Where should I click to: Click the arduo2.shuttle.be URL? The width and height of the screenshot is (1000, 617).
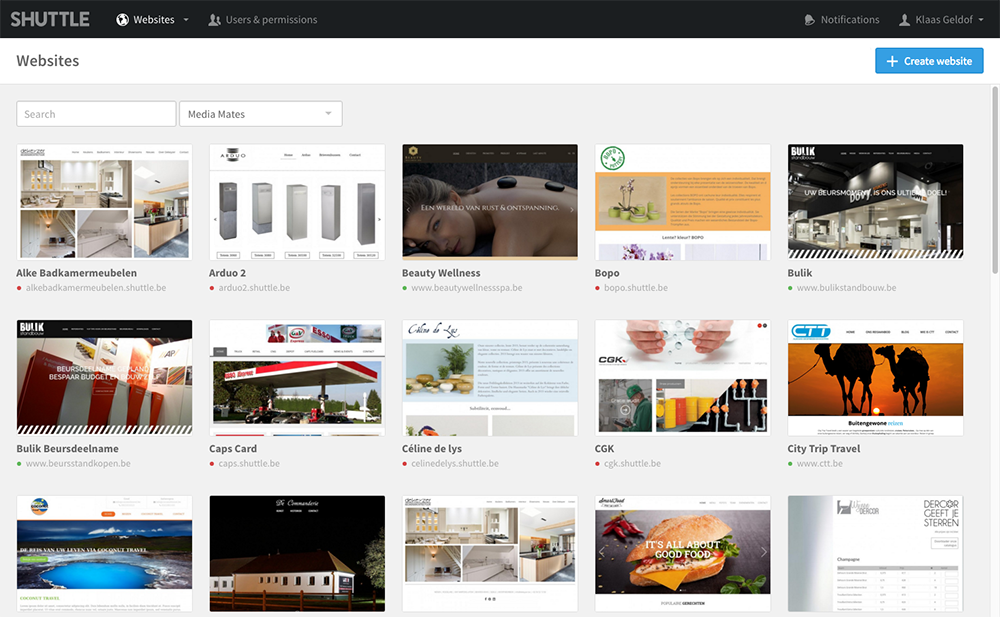tap(254, 288)
